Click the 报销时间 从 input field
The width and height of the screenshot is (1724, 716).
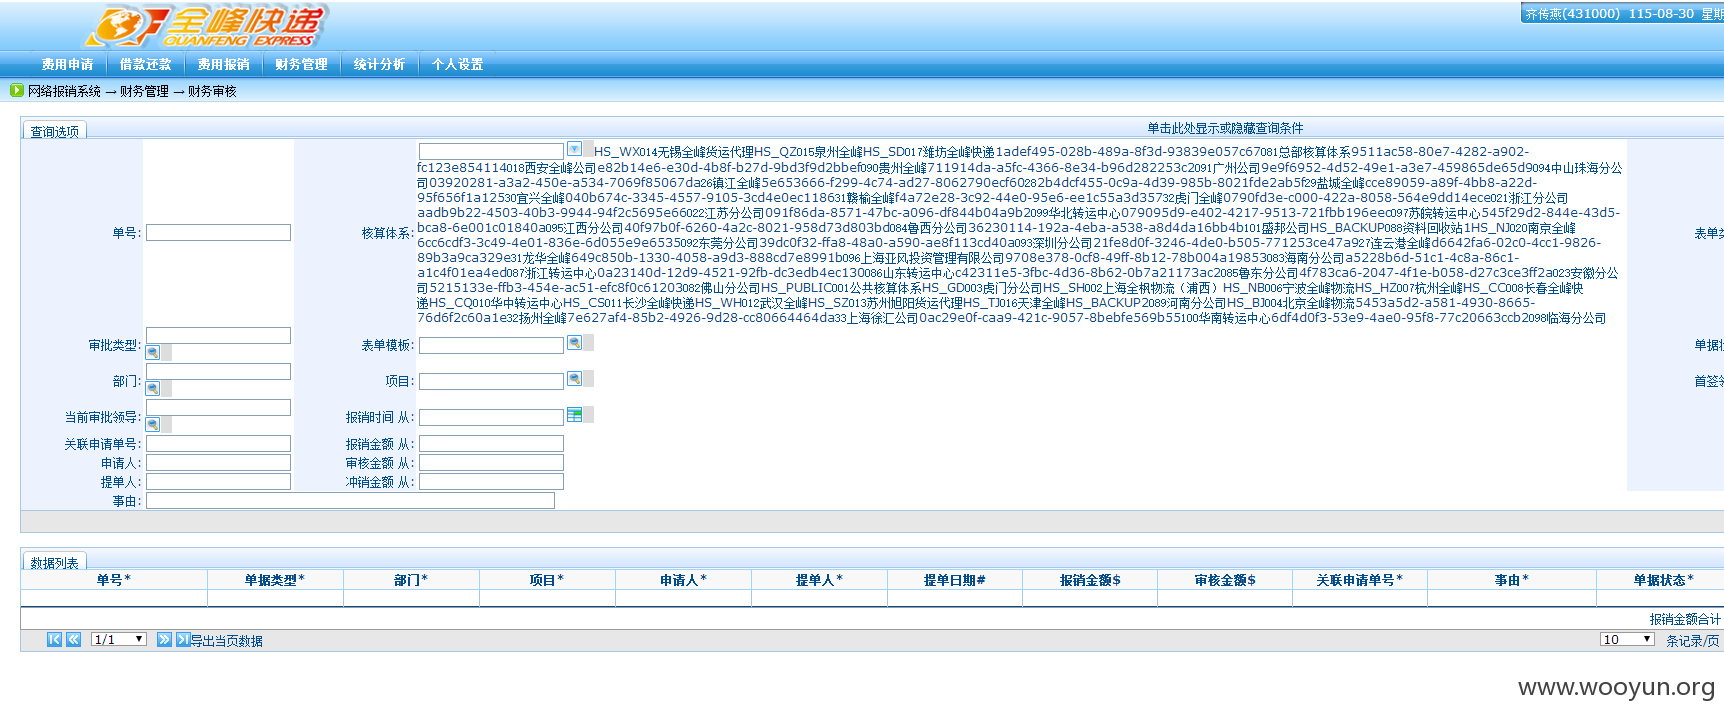pyautogui.click(x=491, y=417)
